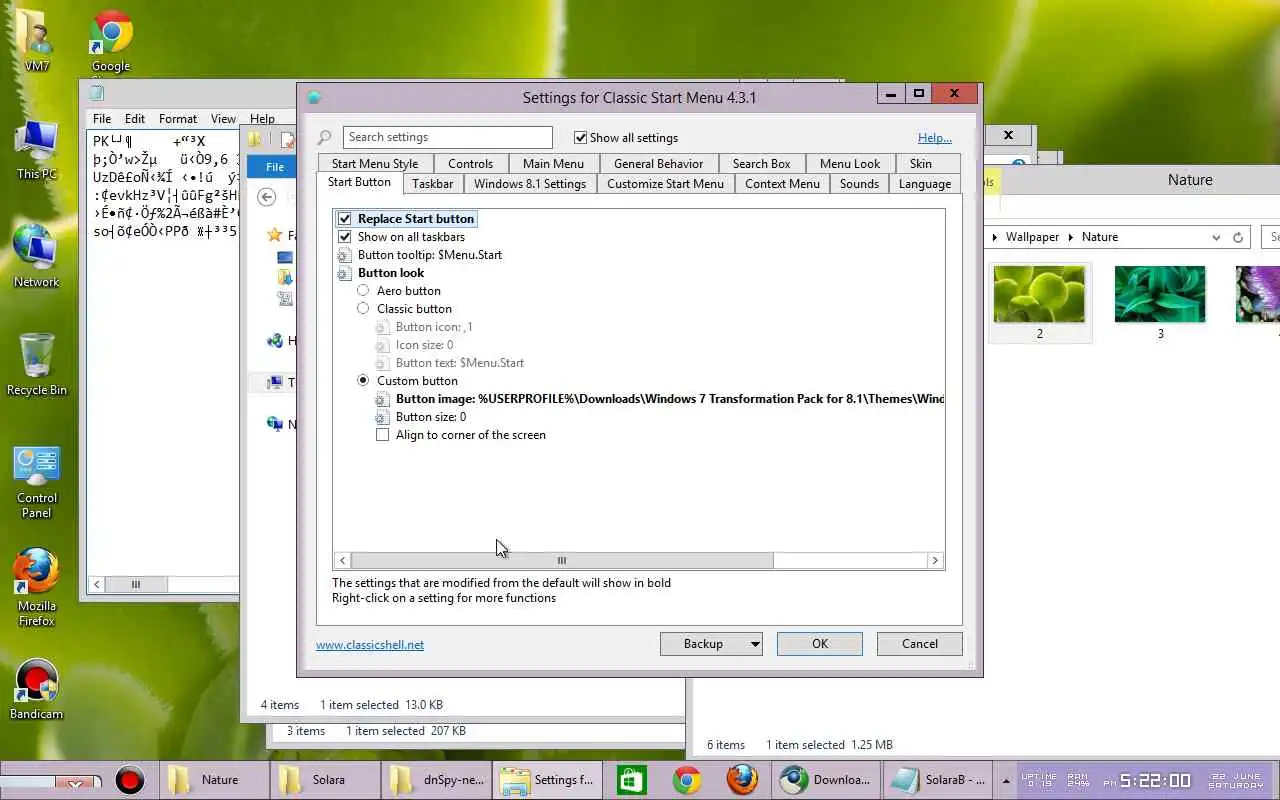Screen dimensions: 1280x800
Task: Open Chrome from the taskbar
Action: click(x=687, y=780)
